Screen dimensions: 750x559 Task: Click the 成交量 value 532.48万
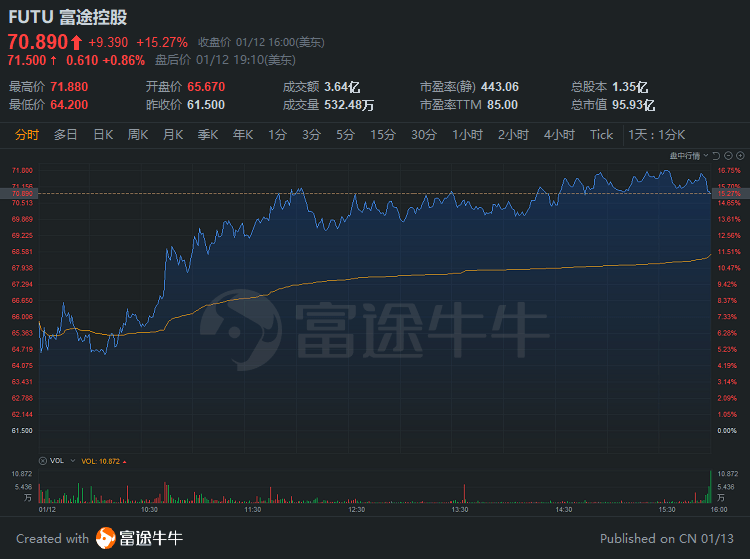(349, 105)
